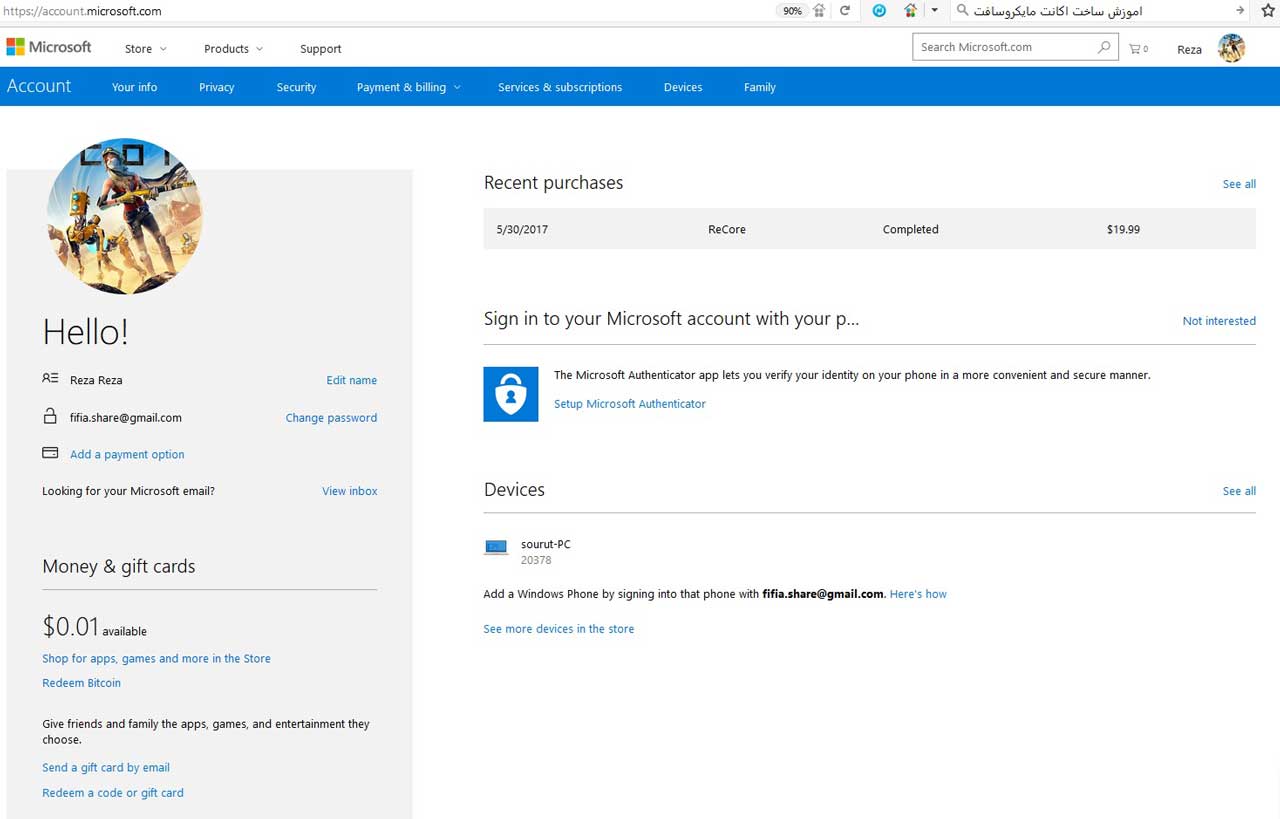Bookmark this page with the star icon
This screenshot has width=1280, height=819.
(1268, 11)
